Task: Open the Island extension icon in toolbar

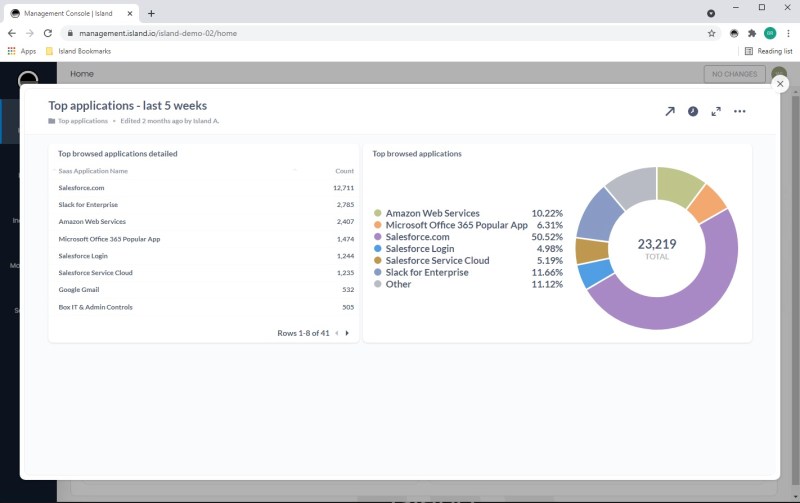Action: 734,33
